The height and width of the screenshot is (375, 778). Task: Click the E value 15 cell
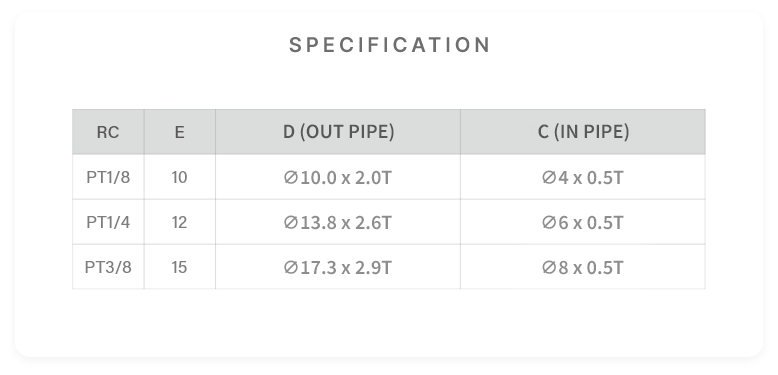pyautogui.click(x=180, y=267)
